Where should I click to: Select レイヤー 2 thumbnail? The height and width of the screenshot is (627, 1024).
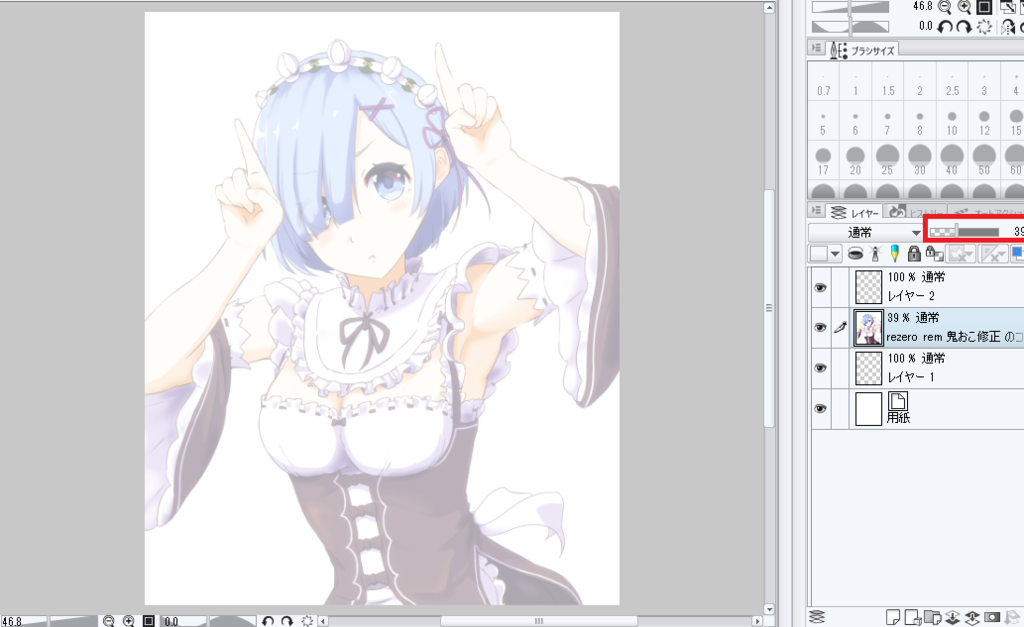tap(869, 287)
